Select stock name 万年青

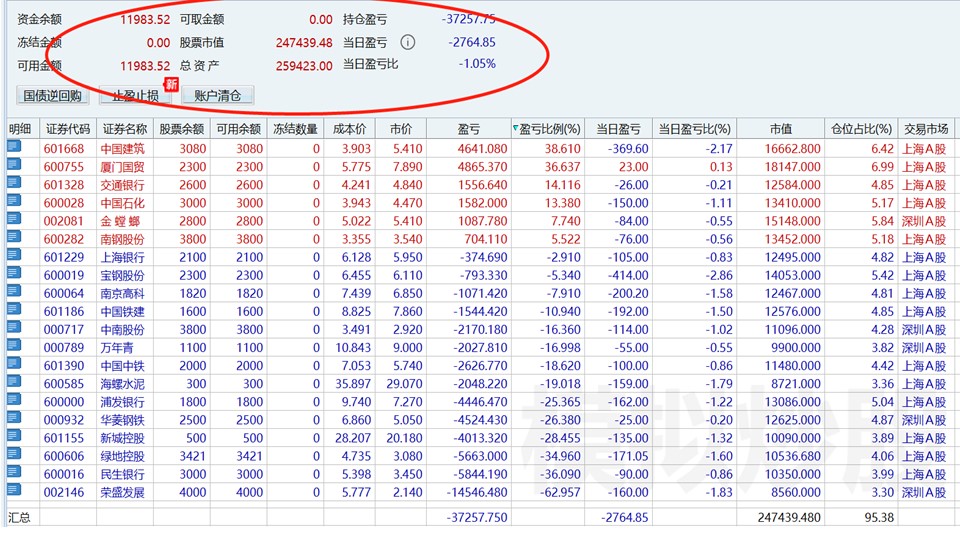[x=117, y=348]
